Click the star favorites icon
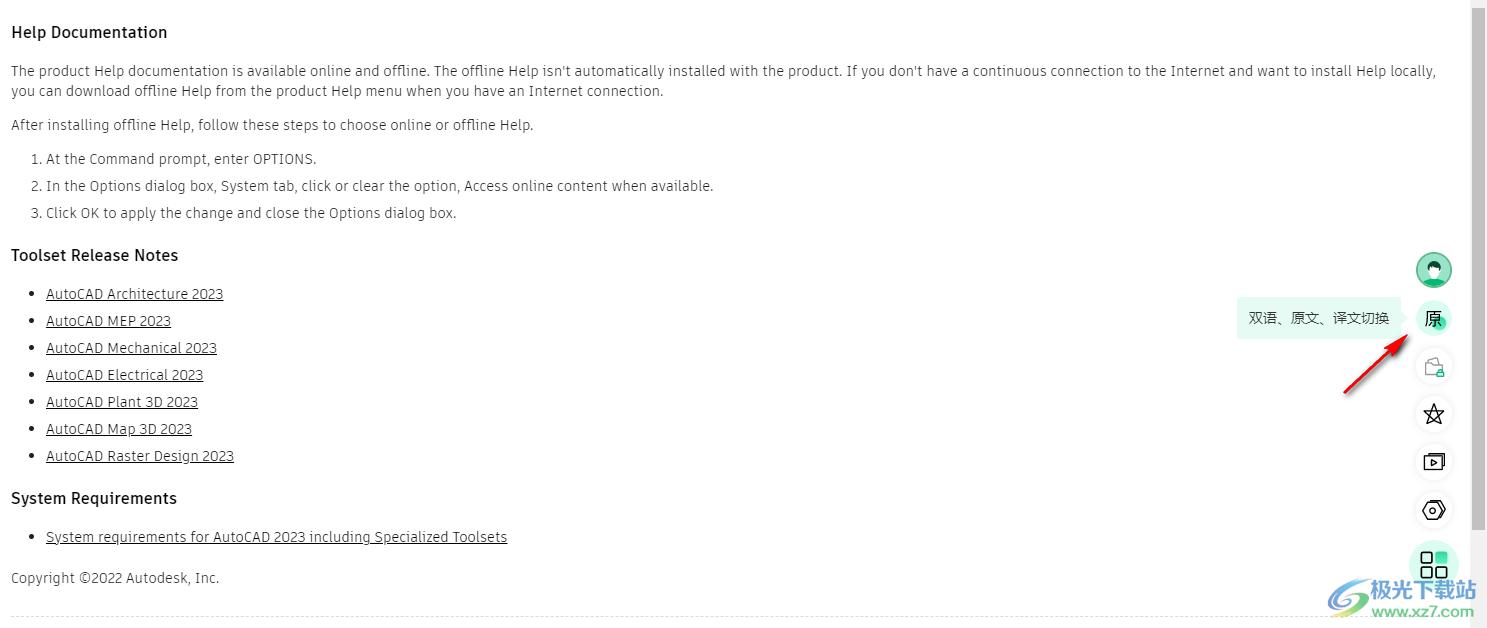Image resolution: width=1487 pixels, height=628 pixels. click(x=1433, y=414)
